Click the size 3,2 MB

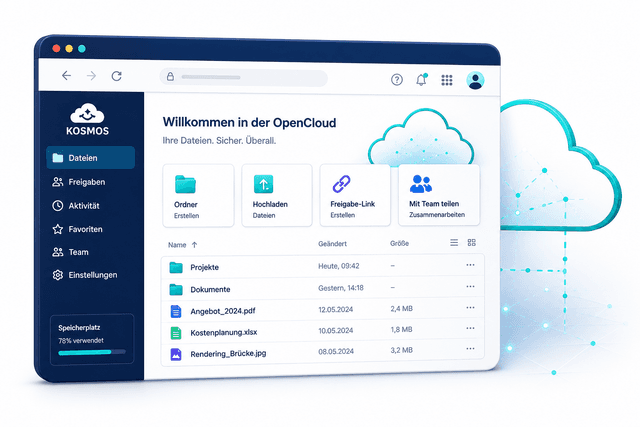coord(401,350)
